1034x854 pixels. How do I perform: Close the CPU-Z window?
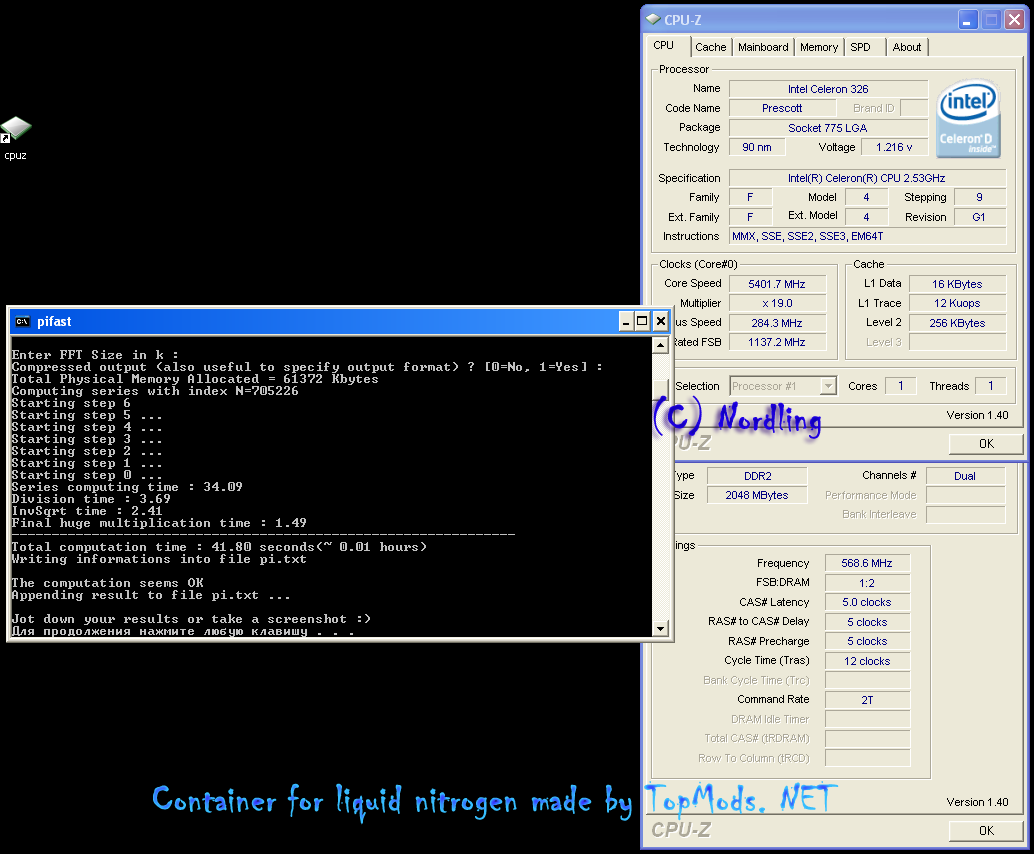point(1014,20)
